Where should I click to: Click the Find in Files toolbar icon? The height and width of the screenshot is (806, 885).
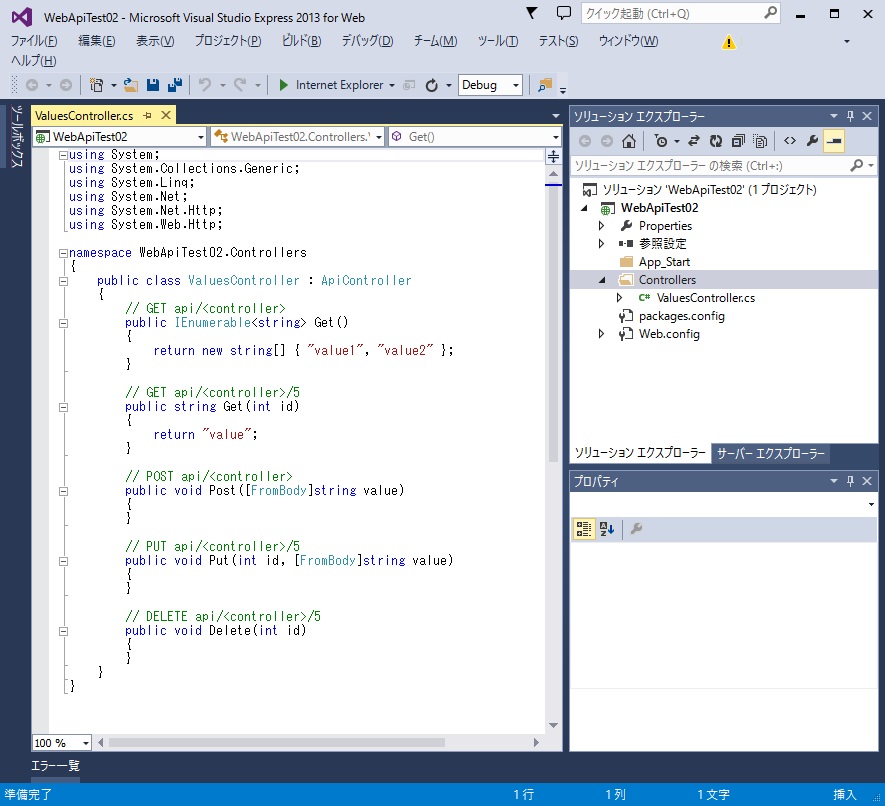(x=545, y=85)
